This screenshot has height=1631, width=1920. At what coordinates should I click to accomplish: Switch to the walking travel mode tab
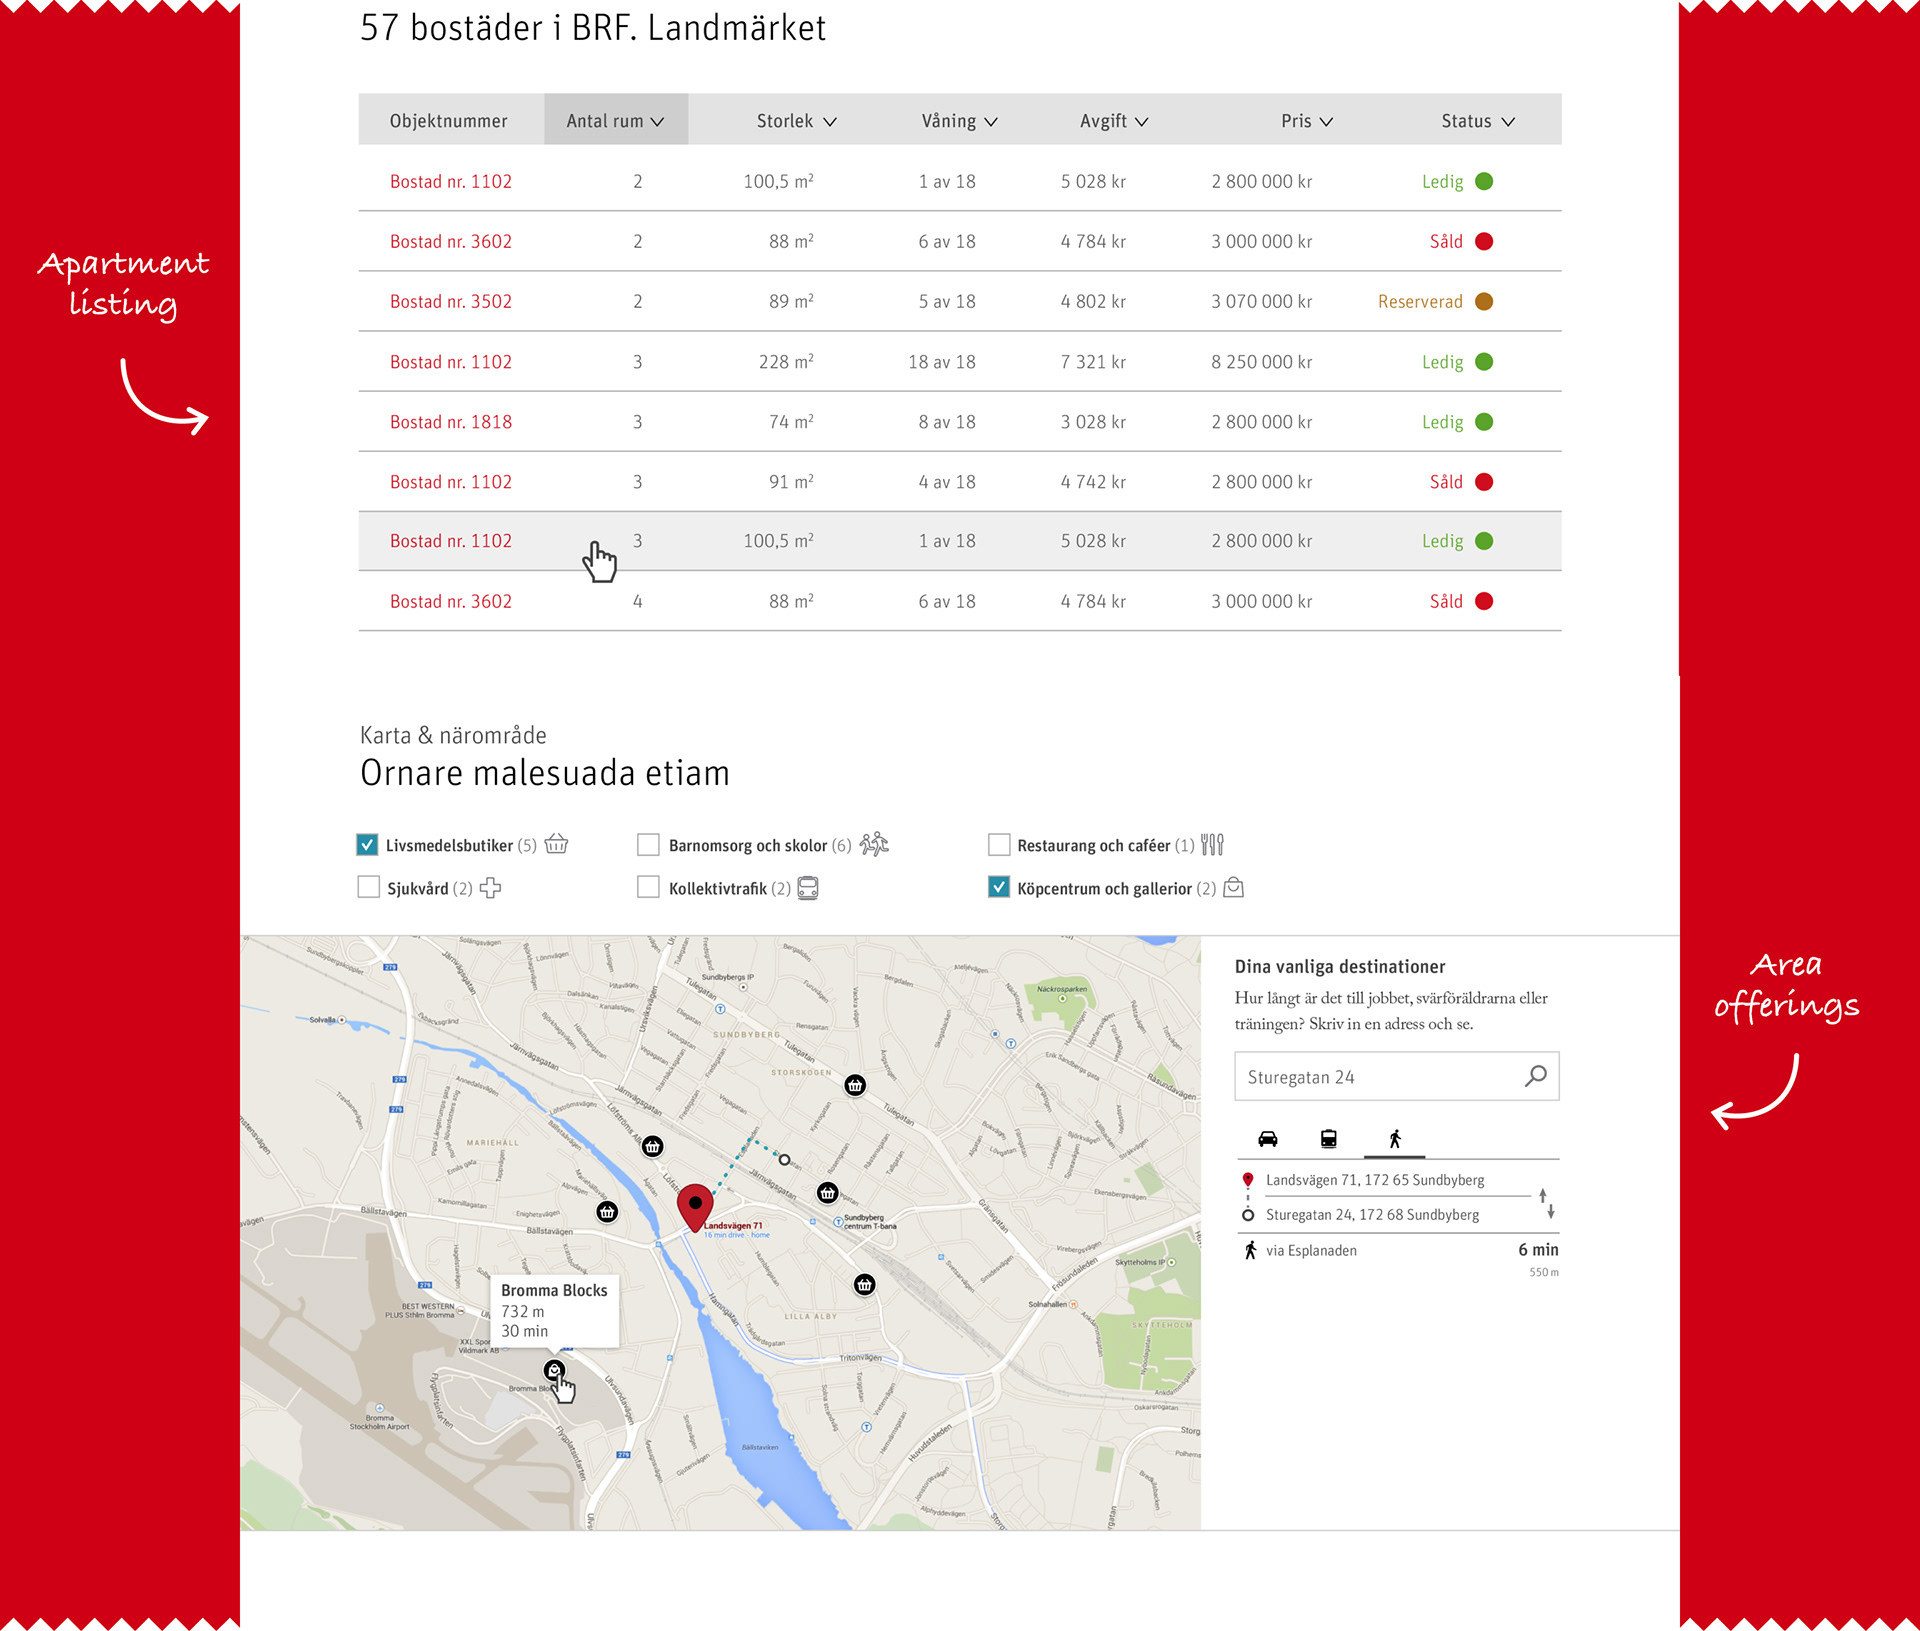click(1394, 1138)
